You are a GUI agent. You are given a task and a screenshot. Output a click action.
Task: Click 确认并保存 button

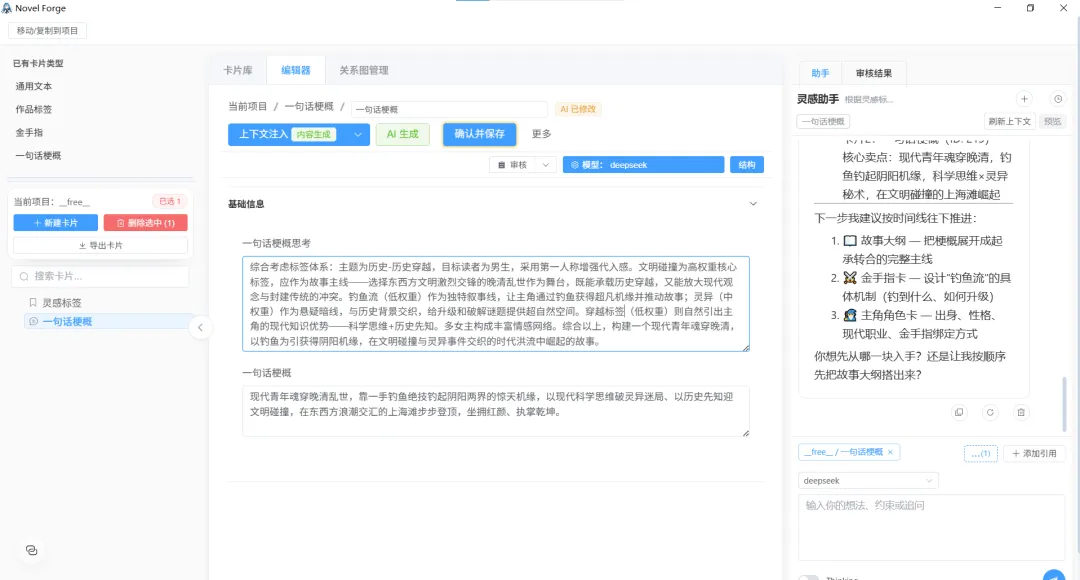pyautogui.click(x=479, y=134)
